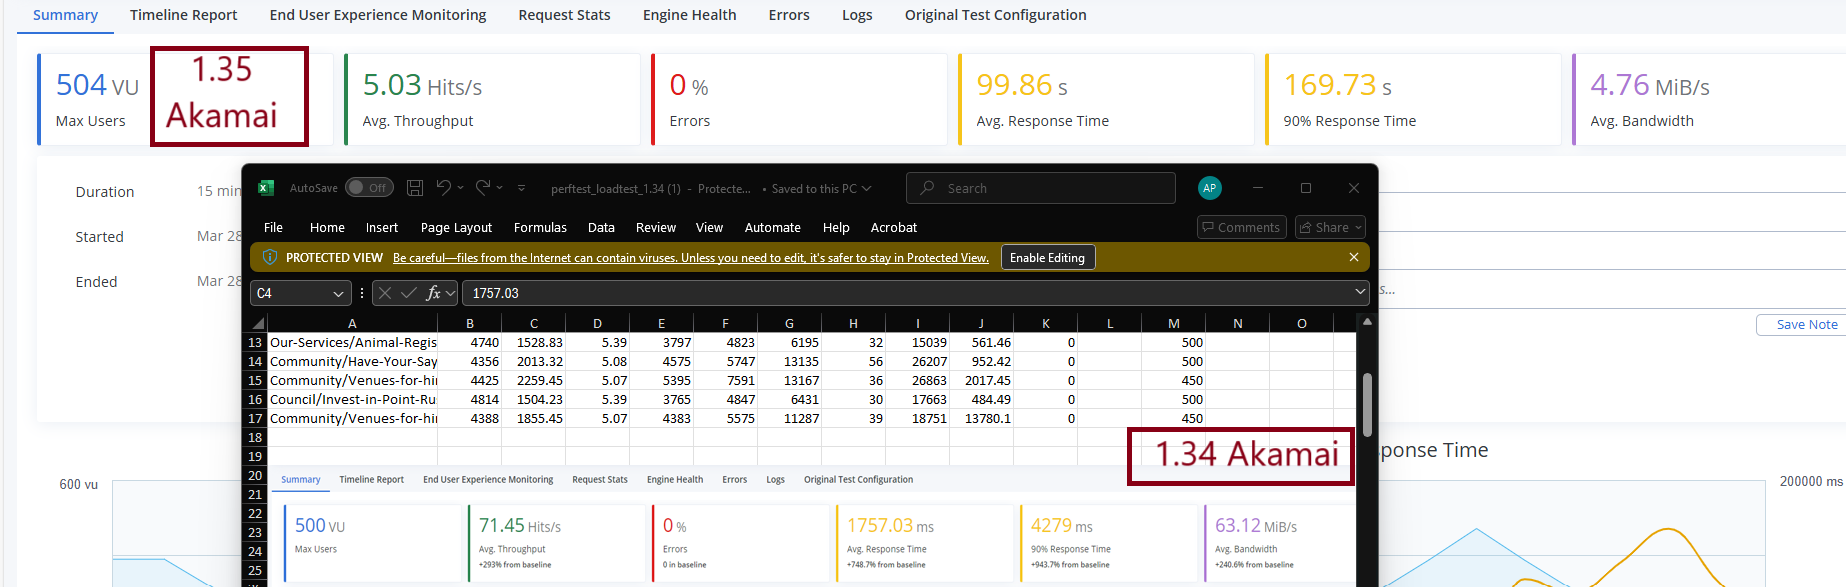The height and width of the screenshot is (587, 1846).
Task: Click the 'Be careful' Protected View link
Action: 691,258
